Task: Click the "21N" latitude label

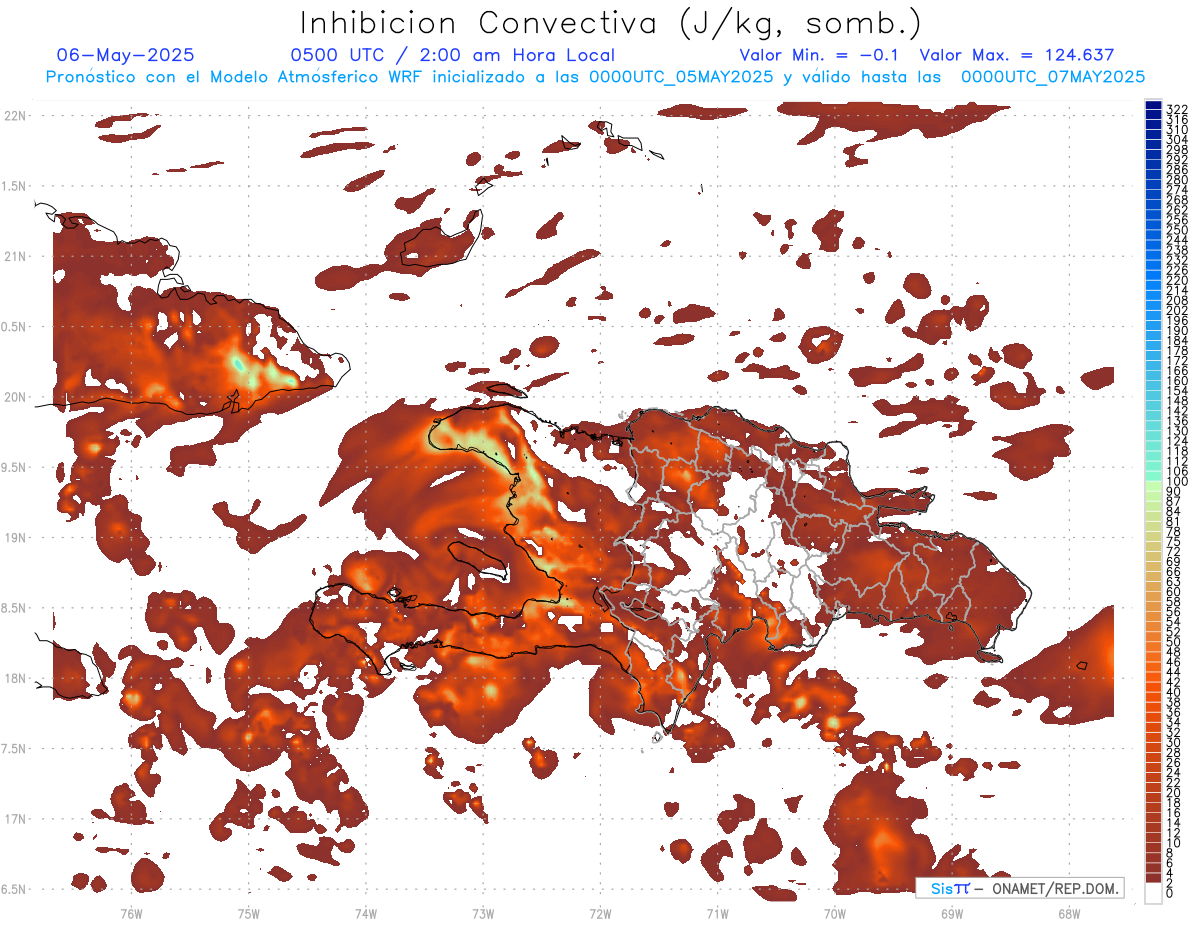Action: (x=14, y=257)
